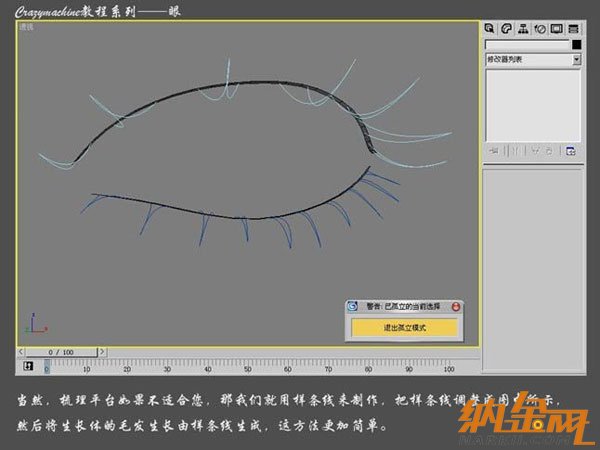Click the 0 / 100 time slider handle
The height and width of the screenshot is (450, 600).
point(61,352)
